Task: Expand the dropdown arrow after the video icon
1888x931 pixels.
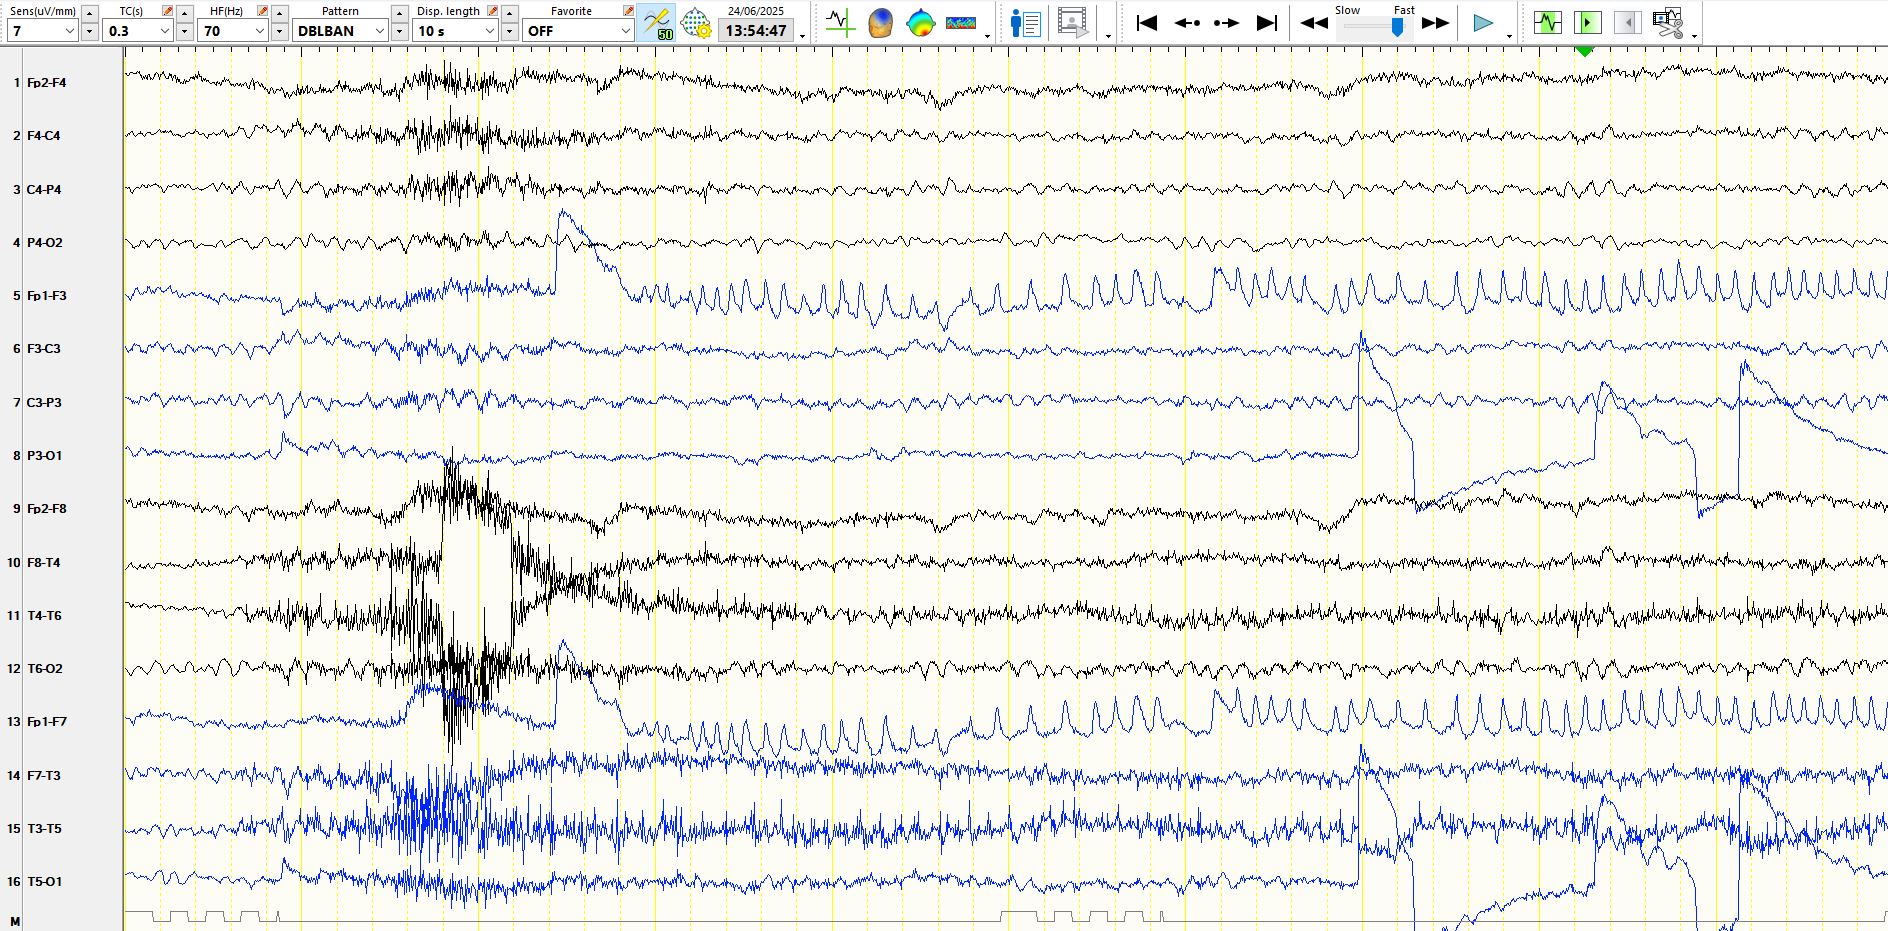Action: (1108, 35)
